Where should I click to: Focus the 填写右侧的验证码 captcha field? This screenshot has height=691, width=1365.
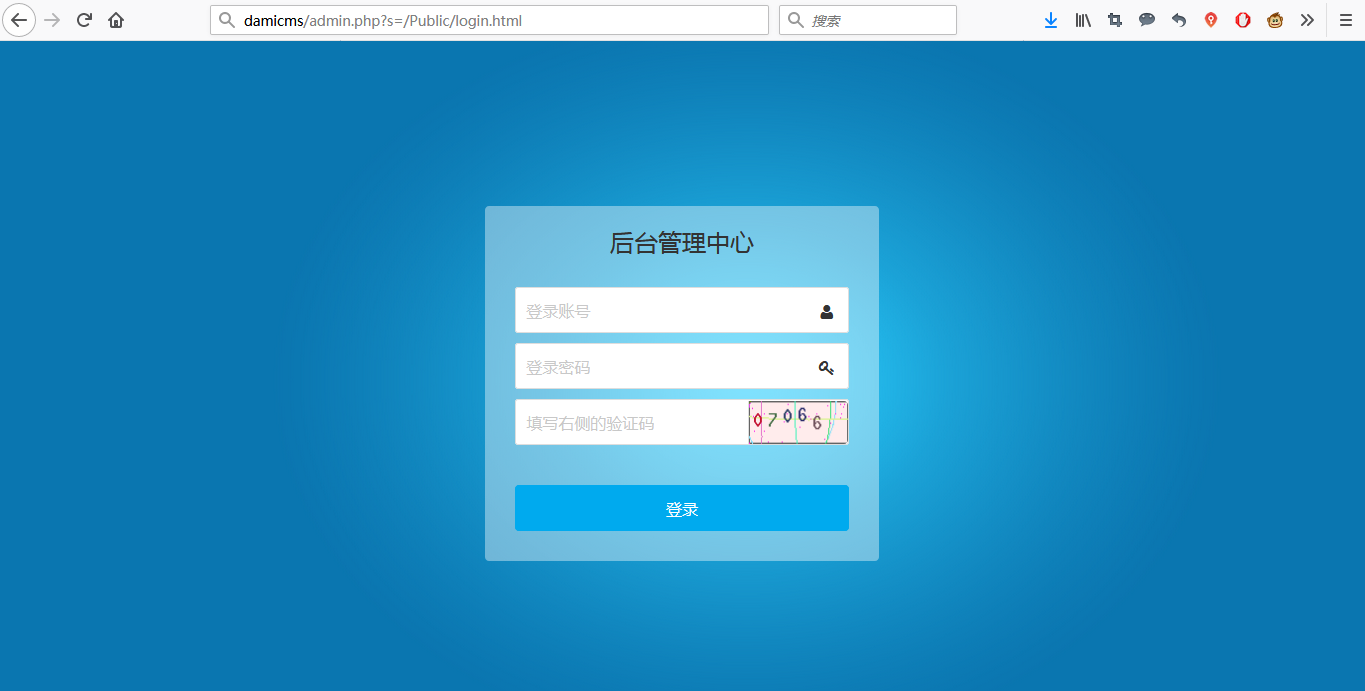coord(632,422)
